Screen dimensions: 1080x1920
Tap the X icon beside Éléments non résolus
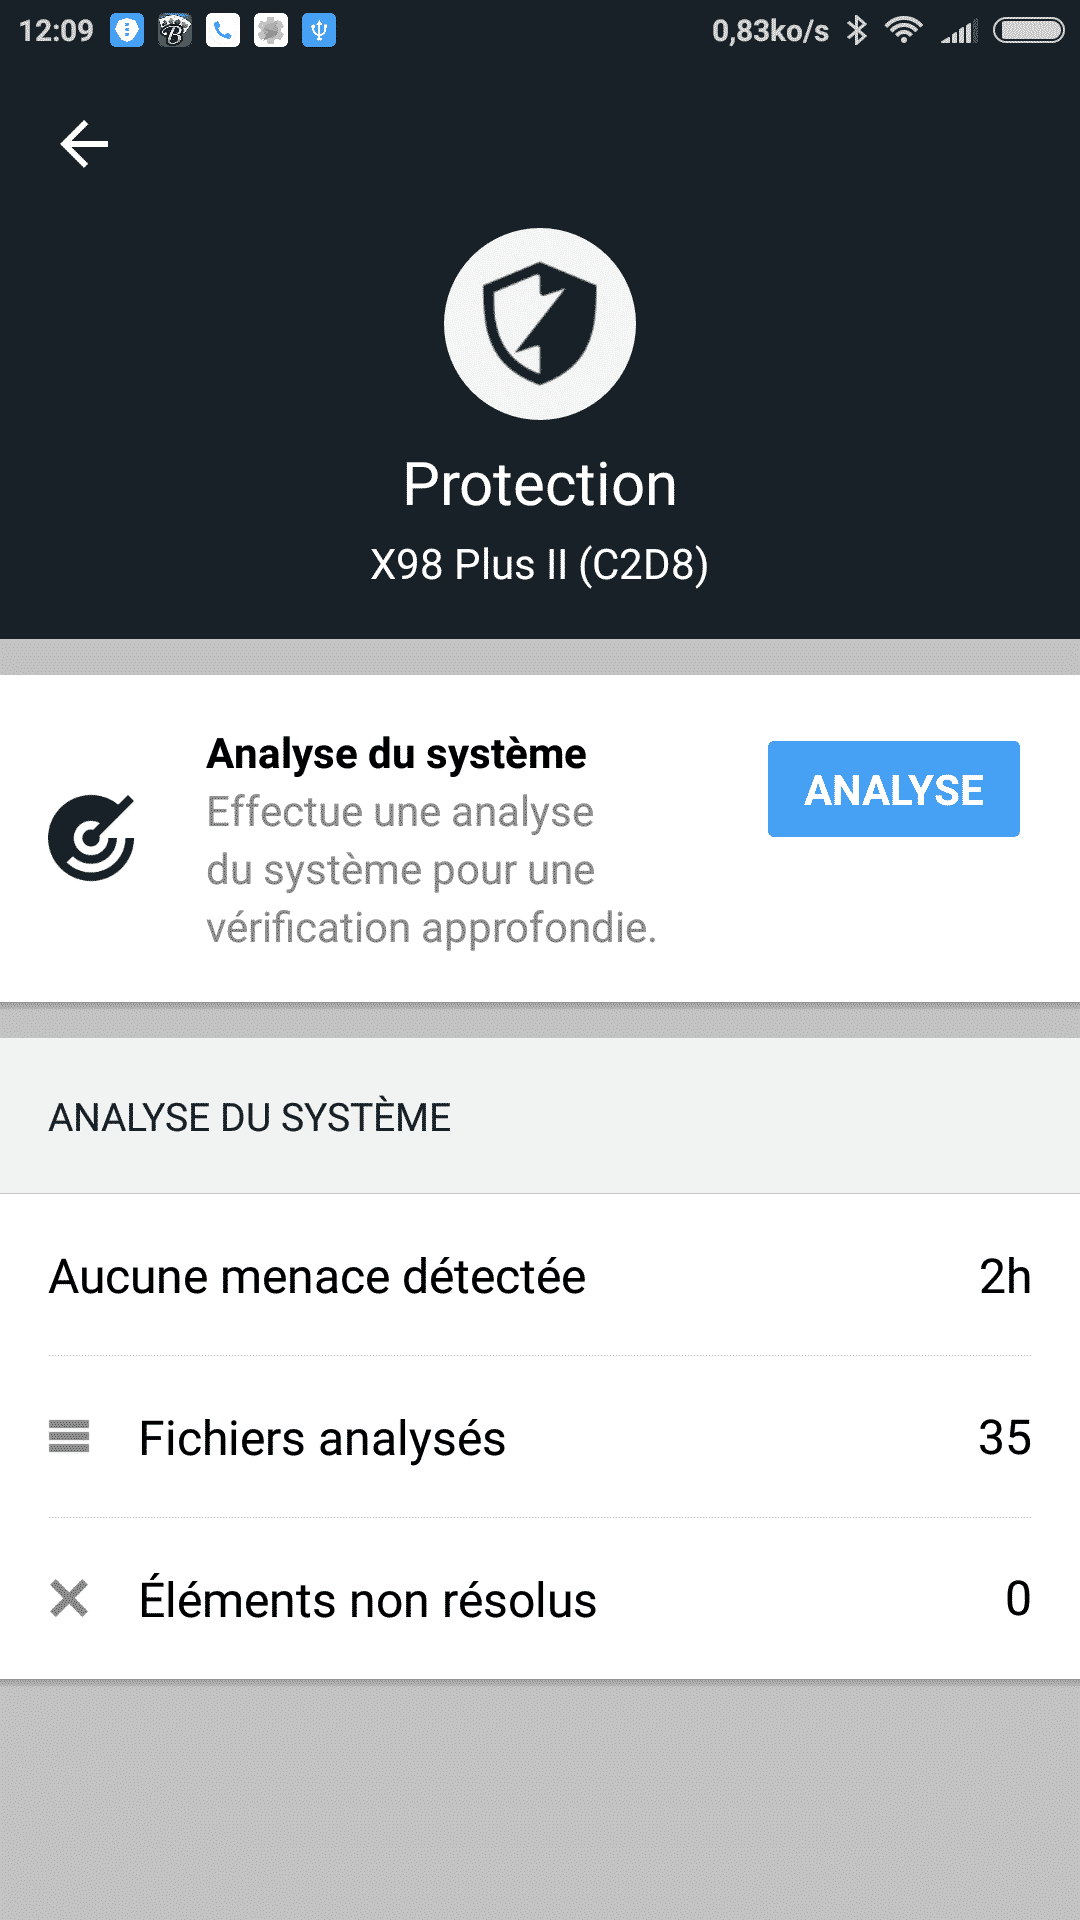point(69,1598)
